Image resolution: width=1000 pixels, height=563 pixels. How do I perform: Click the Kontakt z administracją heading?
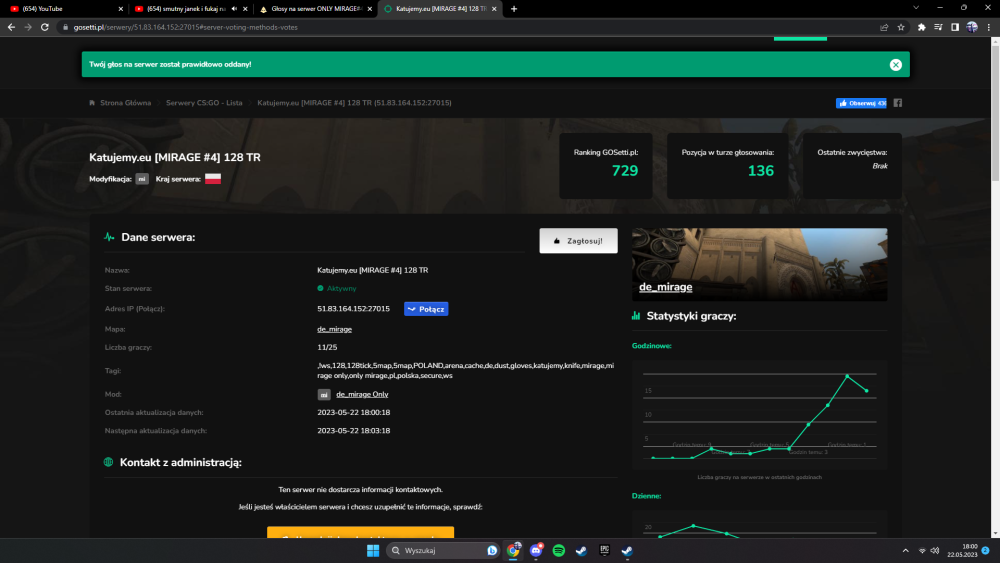(x=180, y=463)
